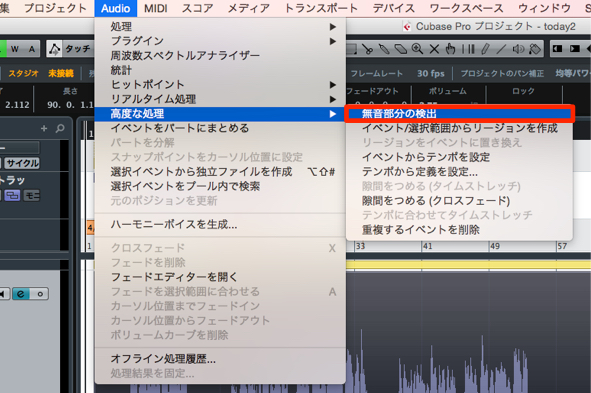The width and height of the screenshot is (591, 393).
Task: Choose 選択イベントから独立ファイルを作成
Action: [x=220, y=172]
